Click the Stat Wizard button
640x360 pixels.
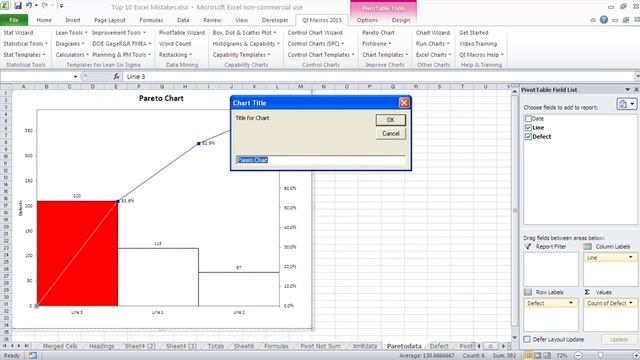tap(18, 33)
